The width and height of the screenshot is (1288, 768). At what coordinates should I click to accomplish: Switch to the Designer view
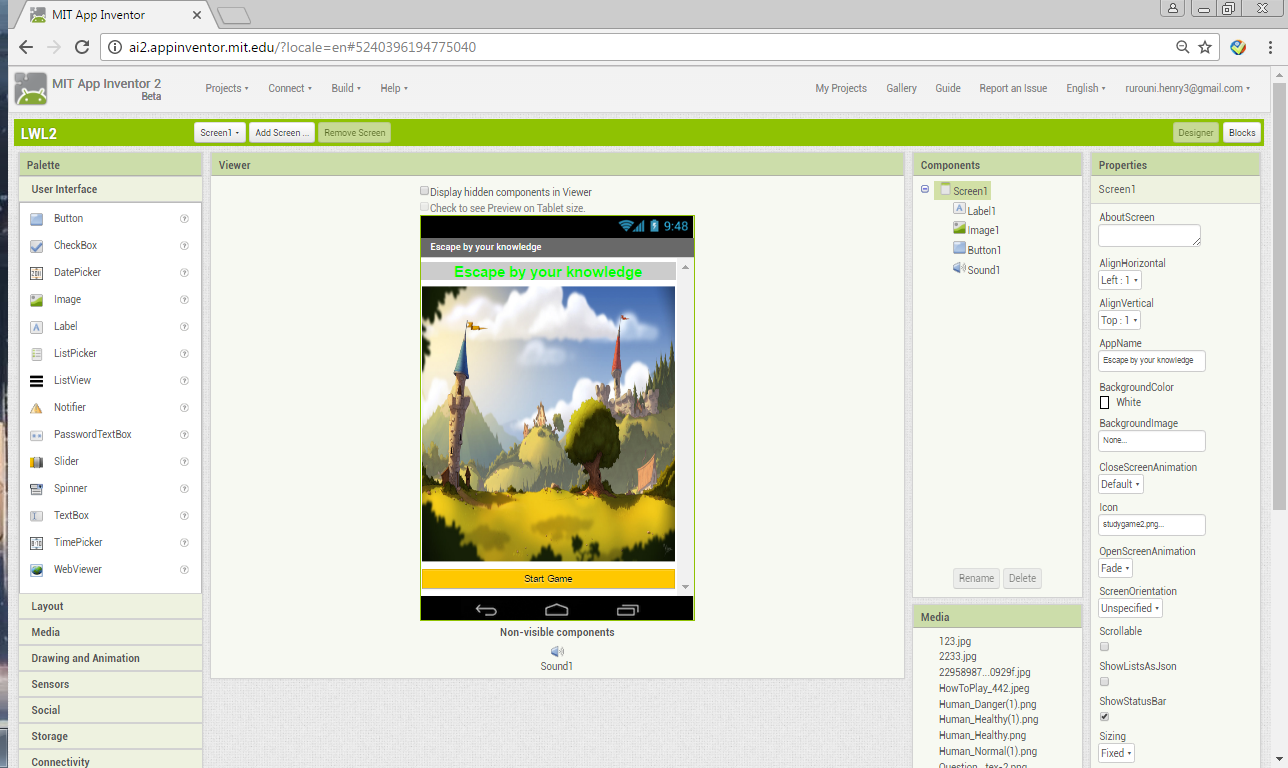click(x=1196, y=132)
